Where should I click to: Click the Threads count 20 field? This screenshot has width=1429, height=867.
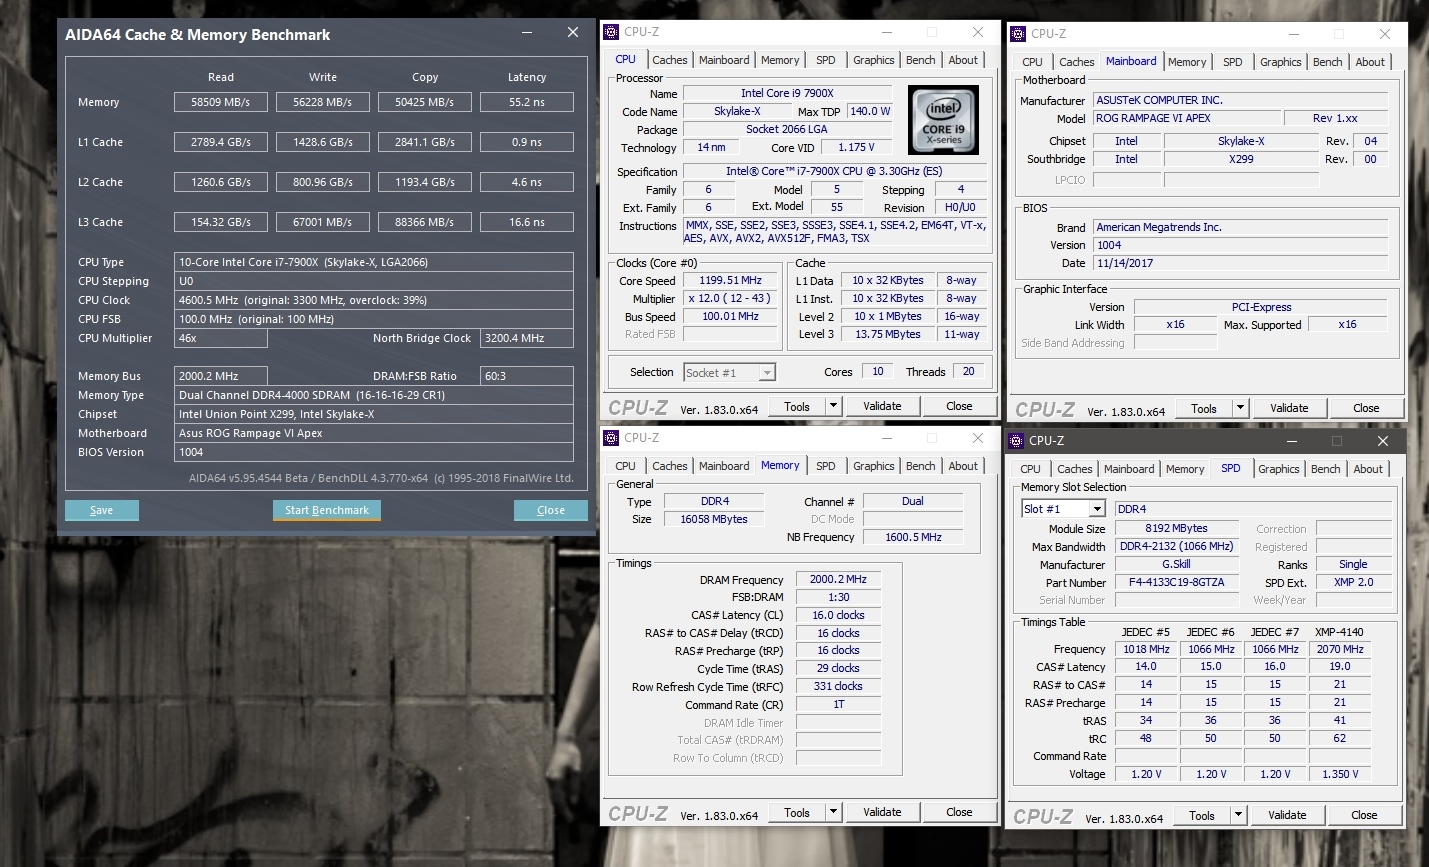tap(968, 371)
